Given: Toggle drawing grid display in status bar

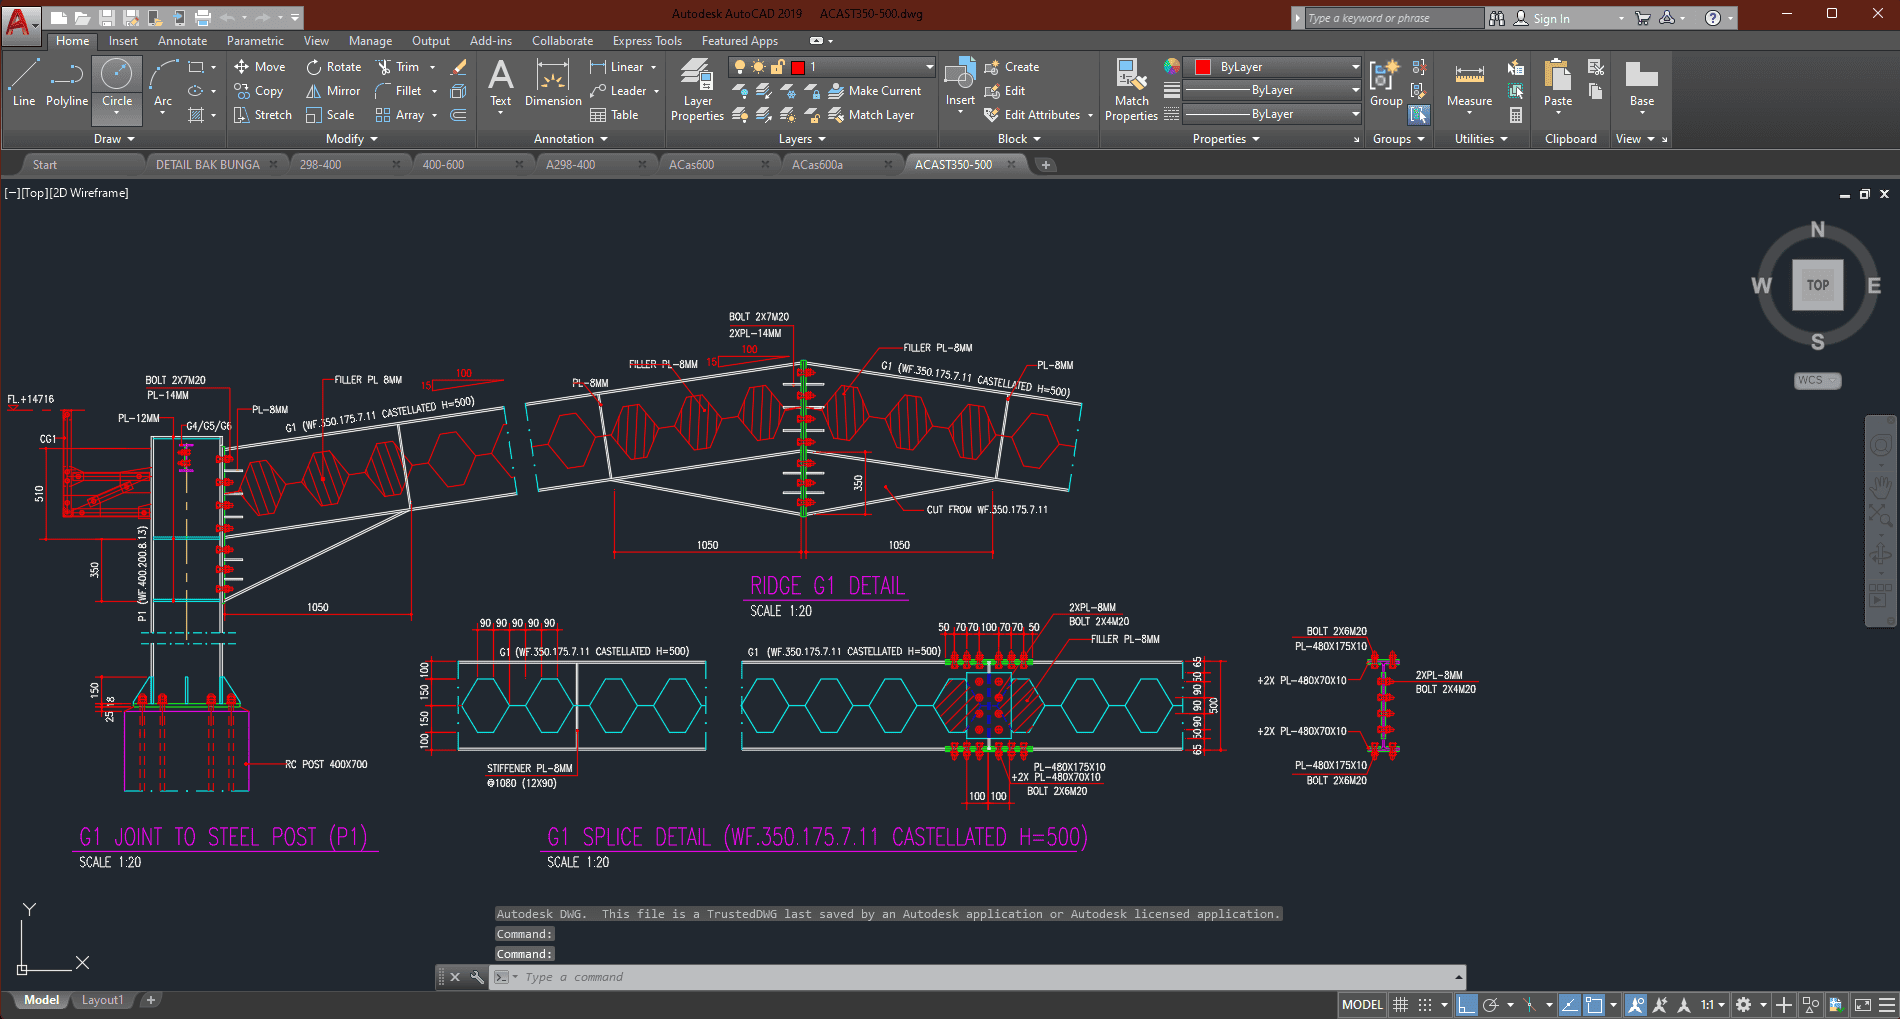Looking at the screenshot, I should (1401, 1005).
